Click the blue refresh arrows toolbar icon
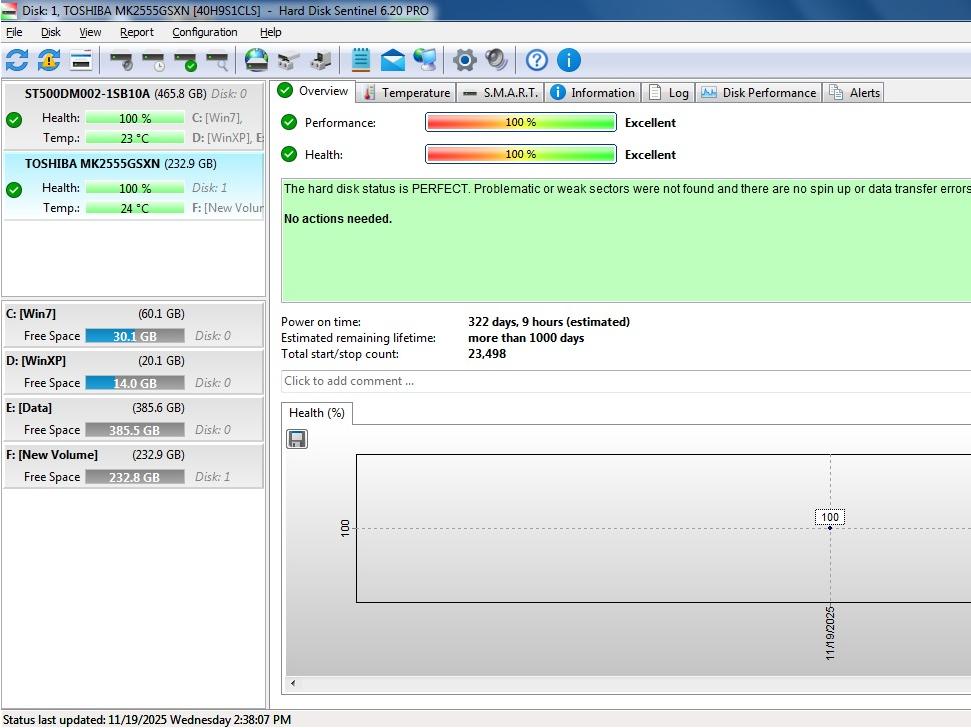The width and height of the screenshot is (971, 728). 17,60
